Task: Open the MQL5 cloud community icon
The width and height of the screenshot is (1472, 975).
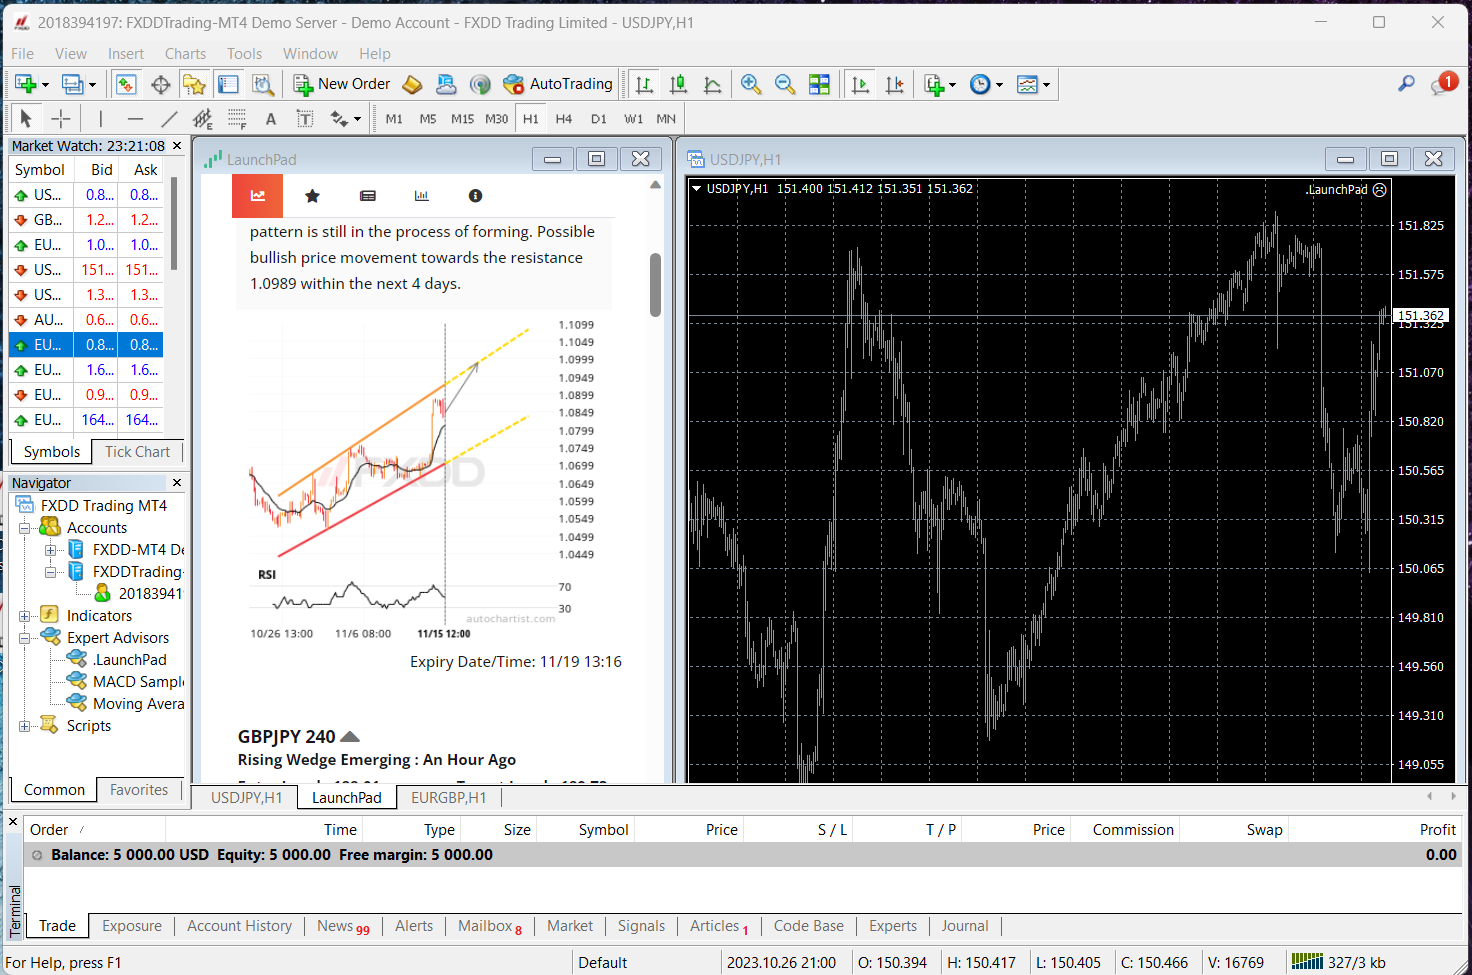Action: tap(446, 85)
